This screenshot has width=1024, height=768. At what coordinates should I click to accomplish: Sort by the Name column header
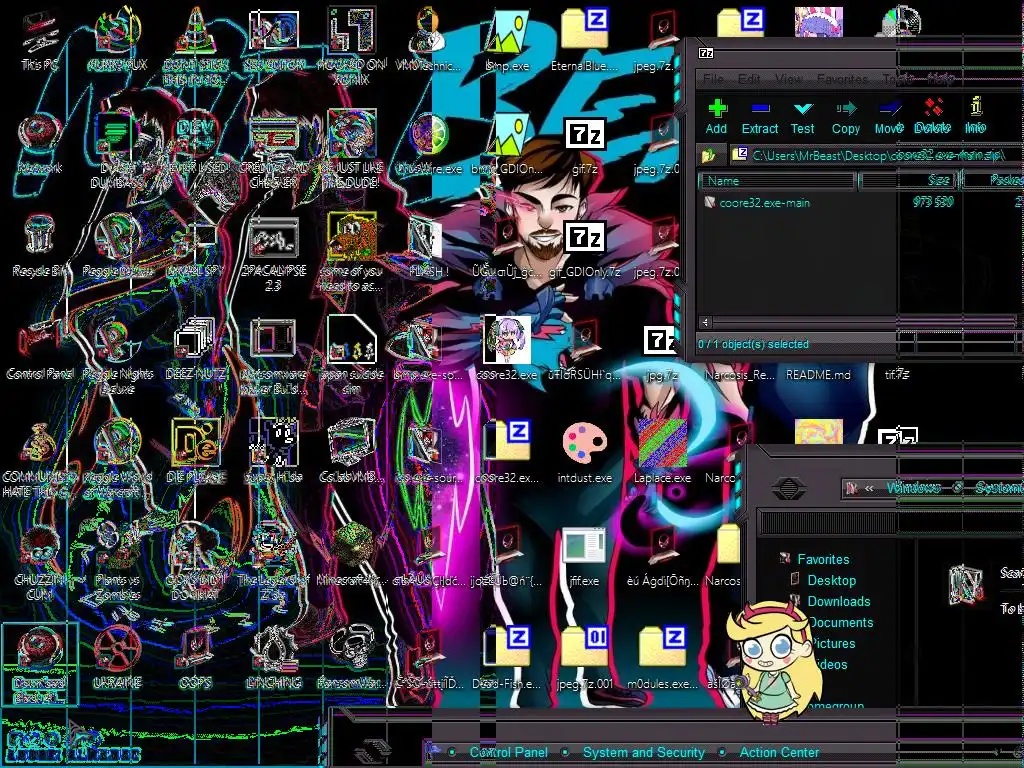click(x=777, y=181)
